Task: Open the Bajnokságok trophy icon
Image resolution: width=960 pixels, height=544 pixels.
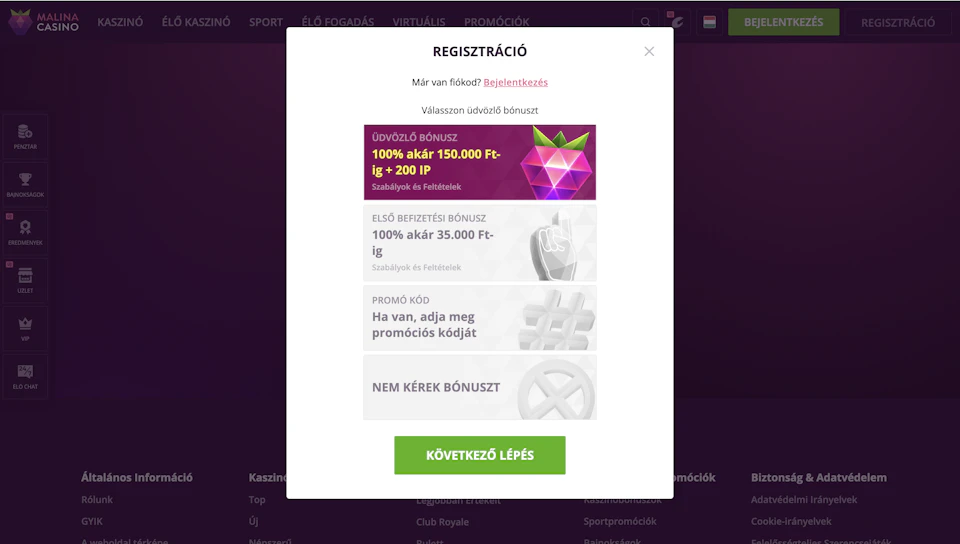Action: pos(25,185)
